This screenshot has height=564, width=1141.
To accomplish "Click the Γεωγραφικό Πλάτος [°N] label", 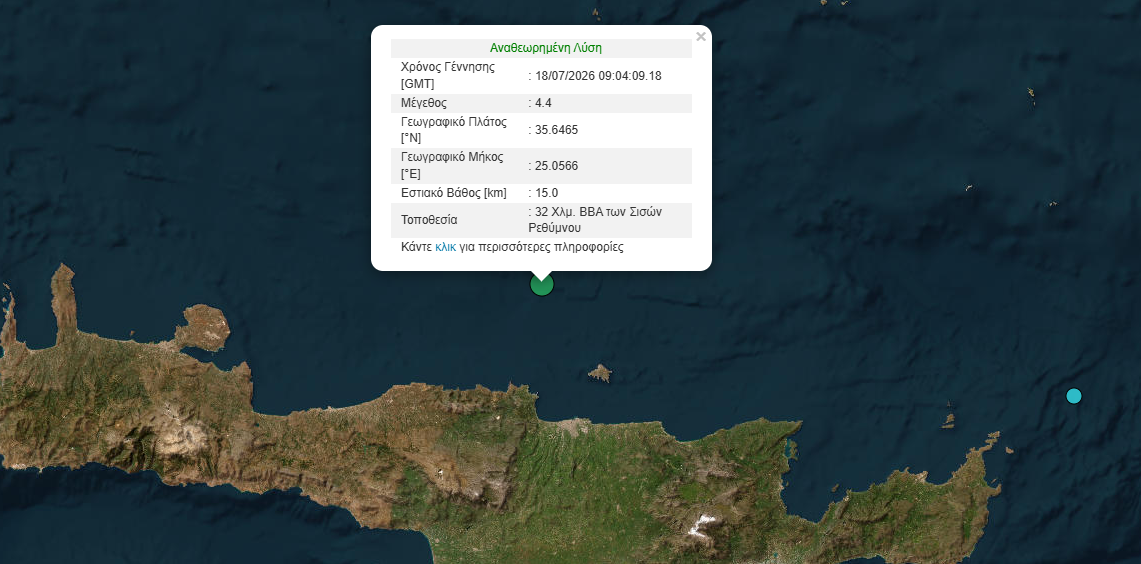I will point(453,130).
